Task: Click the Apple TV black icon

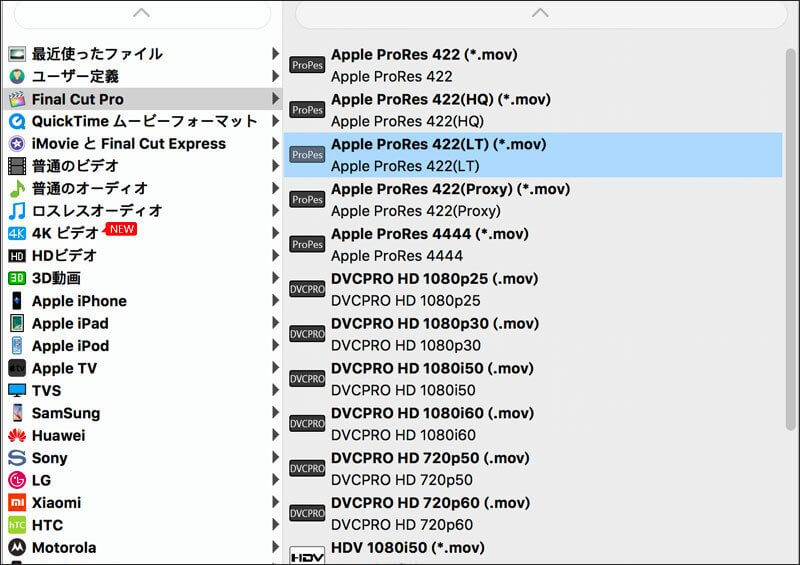Action: [17, 368]
